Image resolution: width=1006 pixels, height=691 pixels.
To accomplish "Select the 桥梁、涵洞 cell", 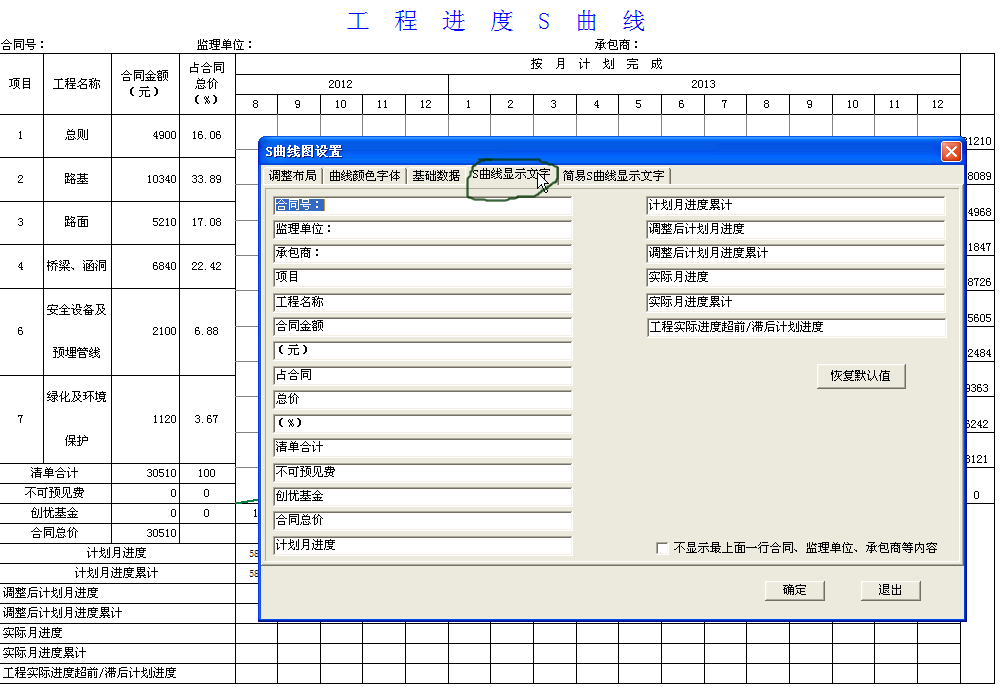I will tap(77, 266).
